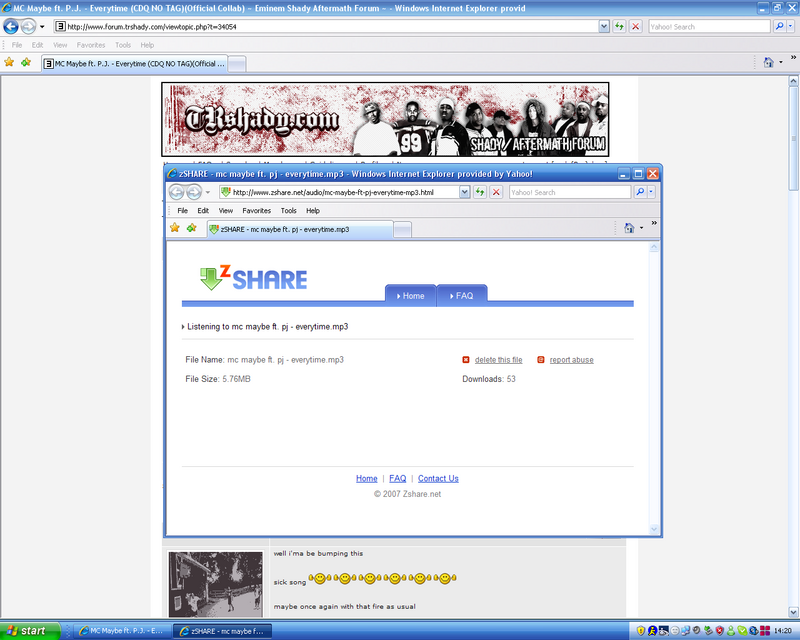This screenshot has width=800, height=640.
Task: Open search options dropdown in forum window
Action: tap(791, 27)
